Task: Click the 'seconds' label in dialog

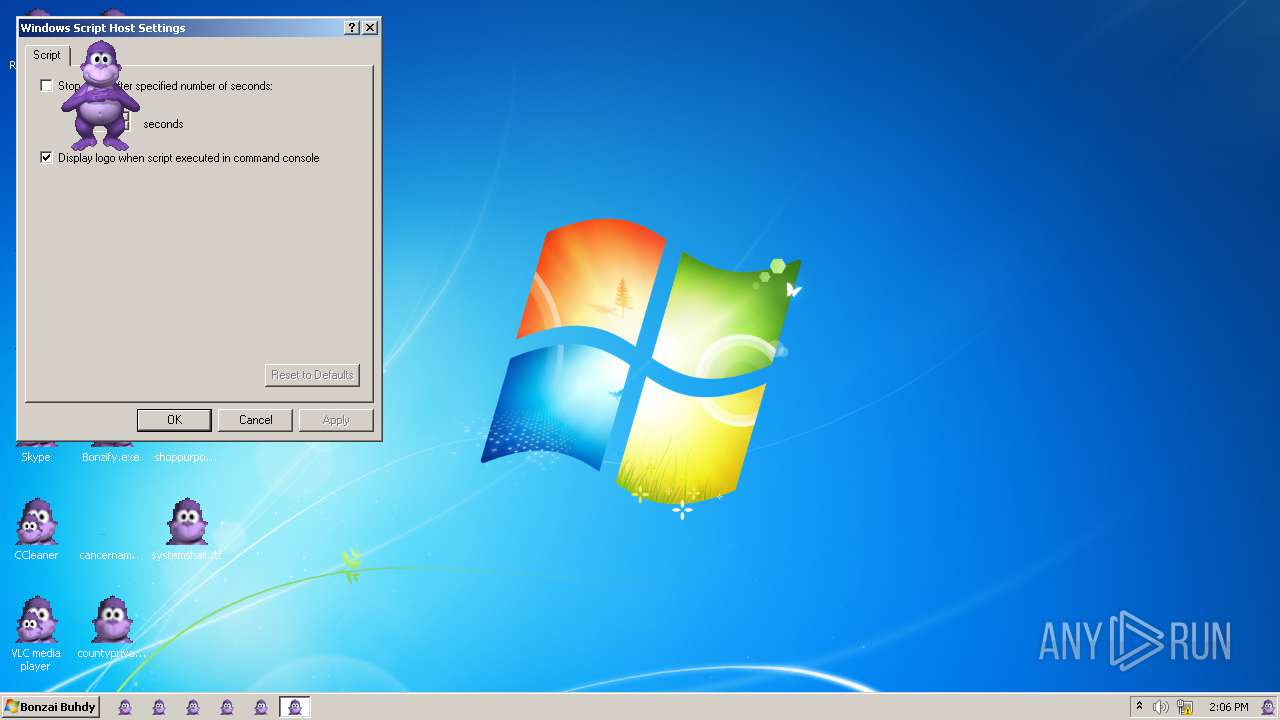Action: [163, 124]
